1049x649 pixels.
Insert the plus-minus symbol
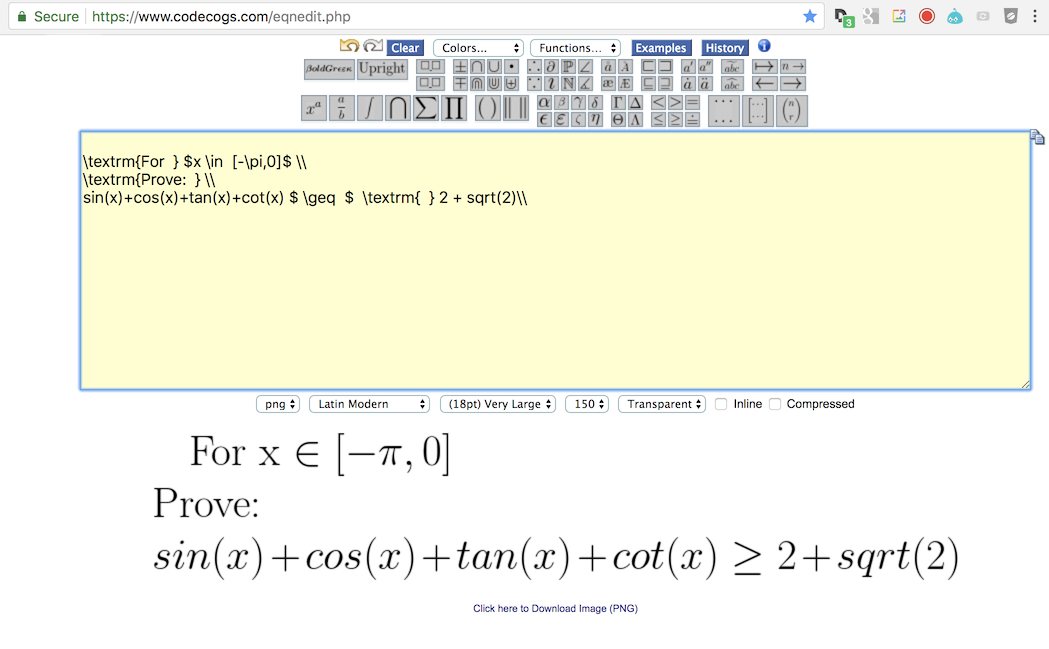click(x=460, y=66)
